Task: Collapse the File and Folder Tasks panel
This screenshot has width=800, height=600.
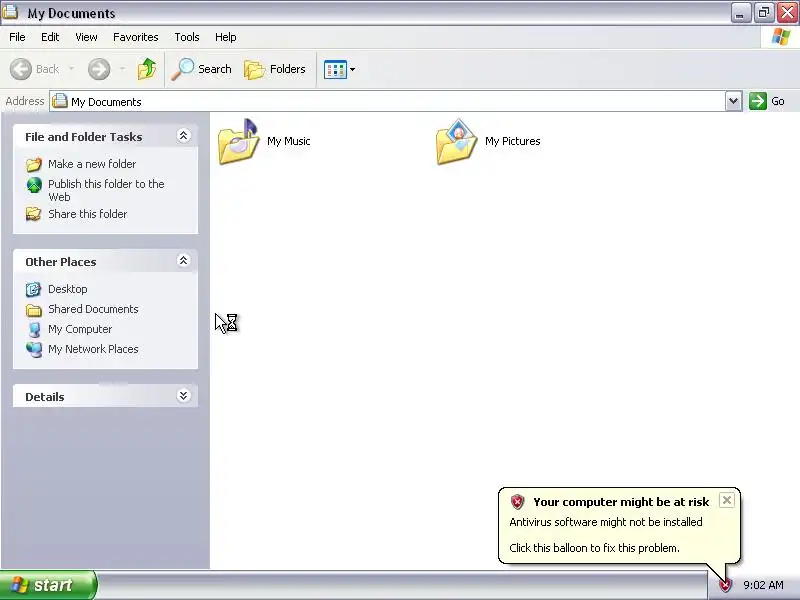Action: pyautogui.click(x=183, y=136)
